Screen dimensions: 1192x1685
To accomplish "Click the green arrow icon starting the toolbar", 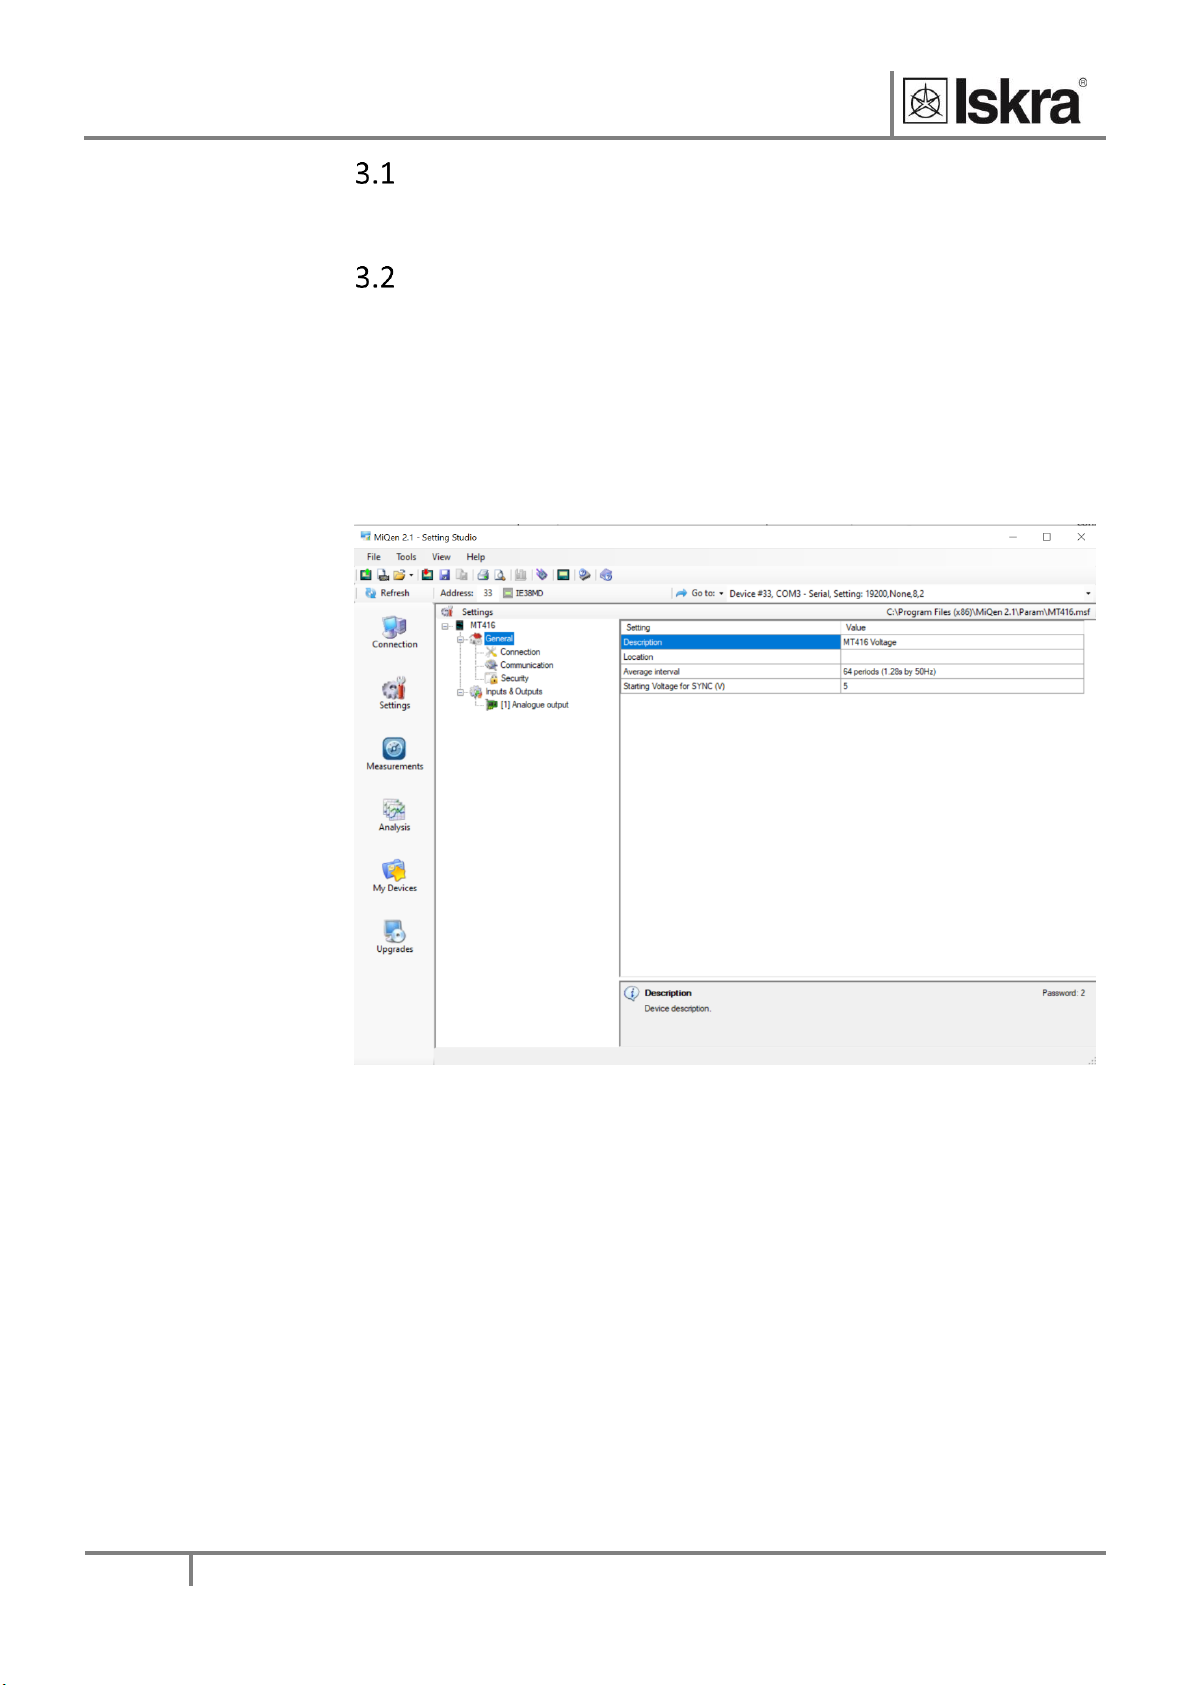I will click(366, 575).
